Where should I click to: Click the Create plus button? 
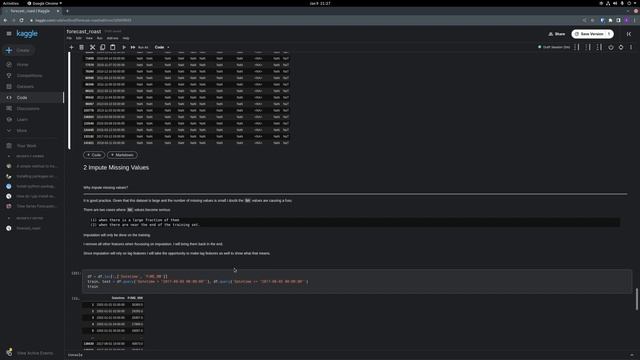pos(18,50)
